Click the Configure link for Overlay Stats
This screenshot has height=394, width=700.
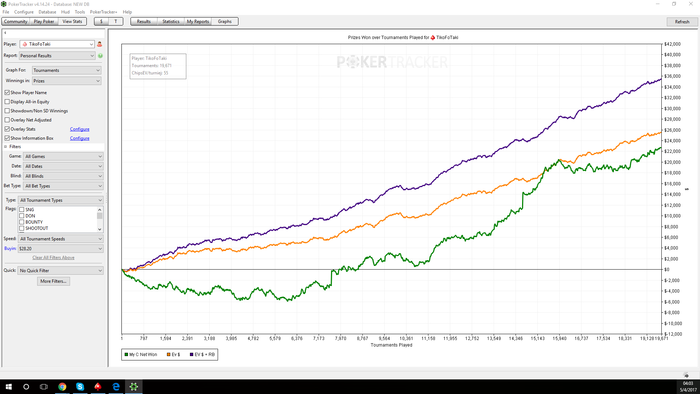click(79, 129)
